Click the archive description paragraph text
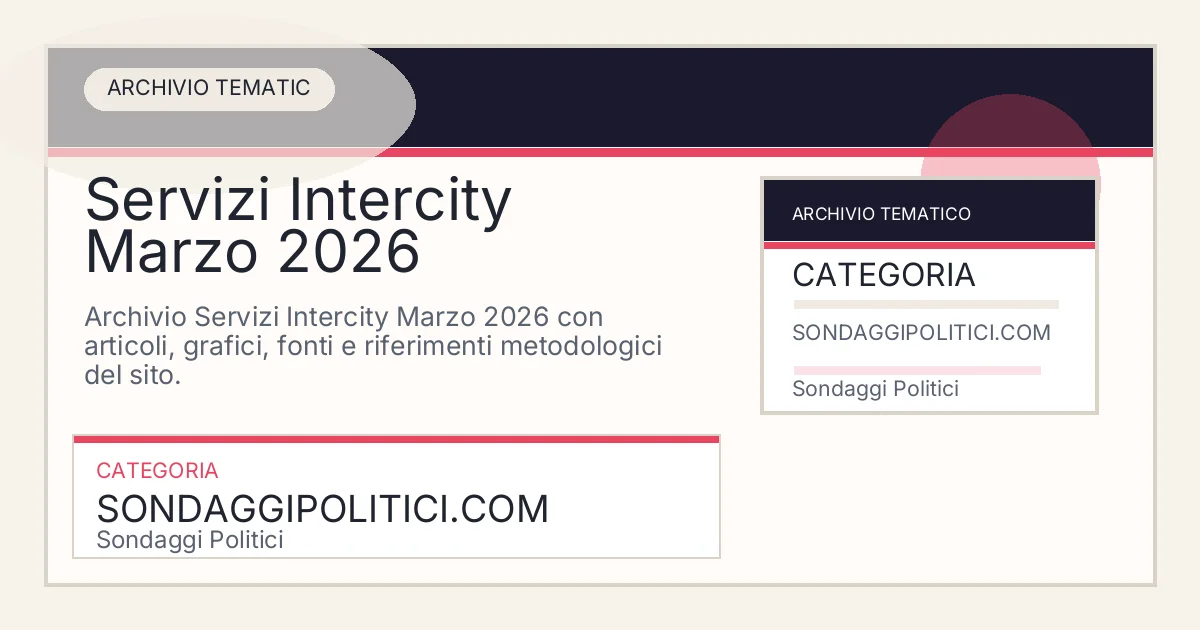This screenshot has width=1200, height=630. pyautogui.click(x=373, y=346)
